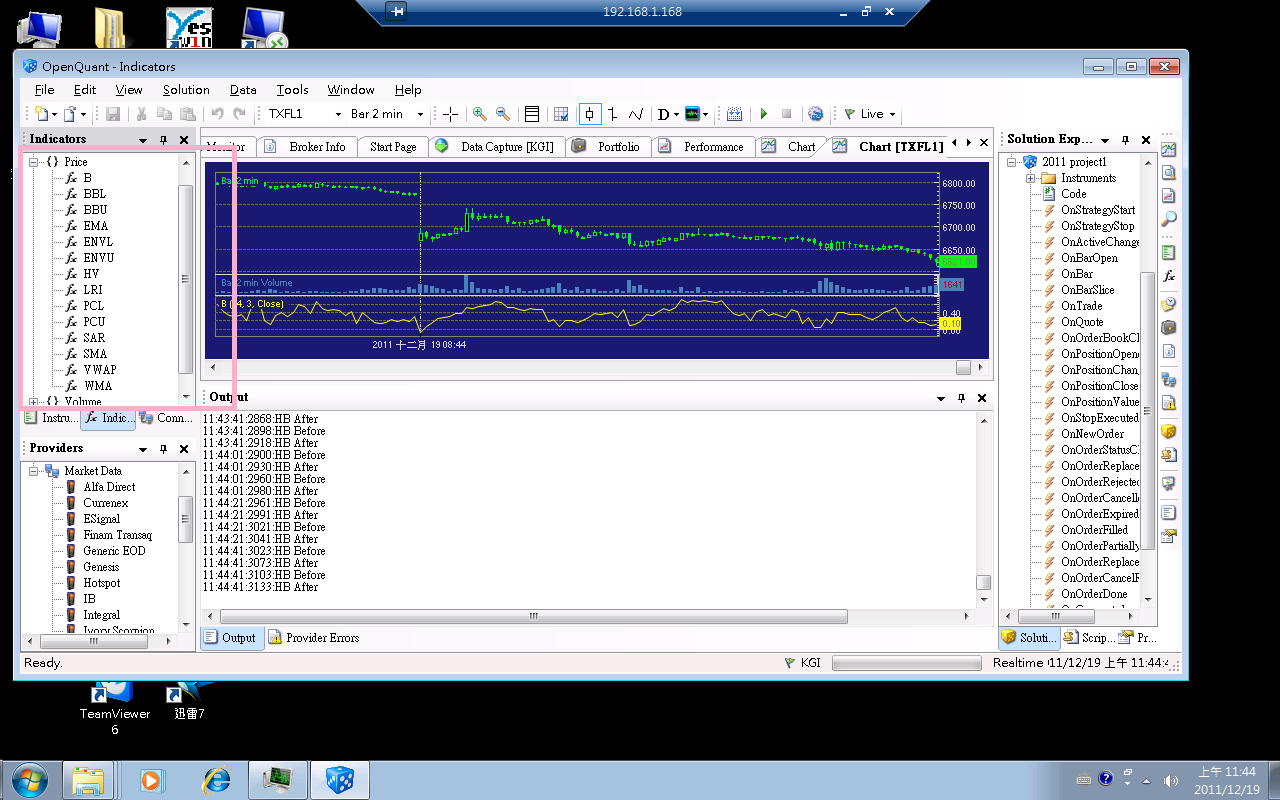Click the status bar progress bar

[x=906, y=663]
